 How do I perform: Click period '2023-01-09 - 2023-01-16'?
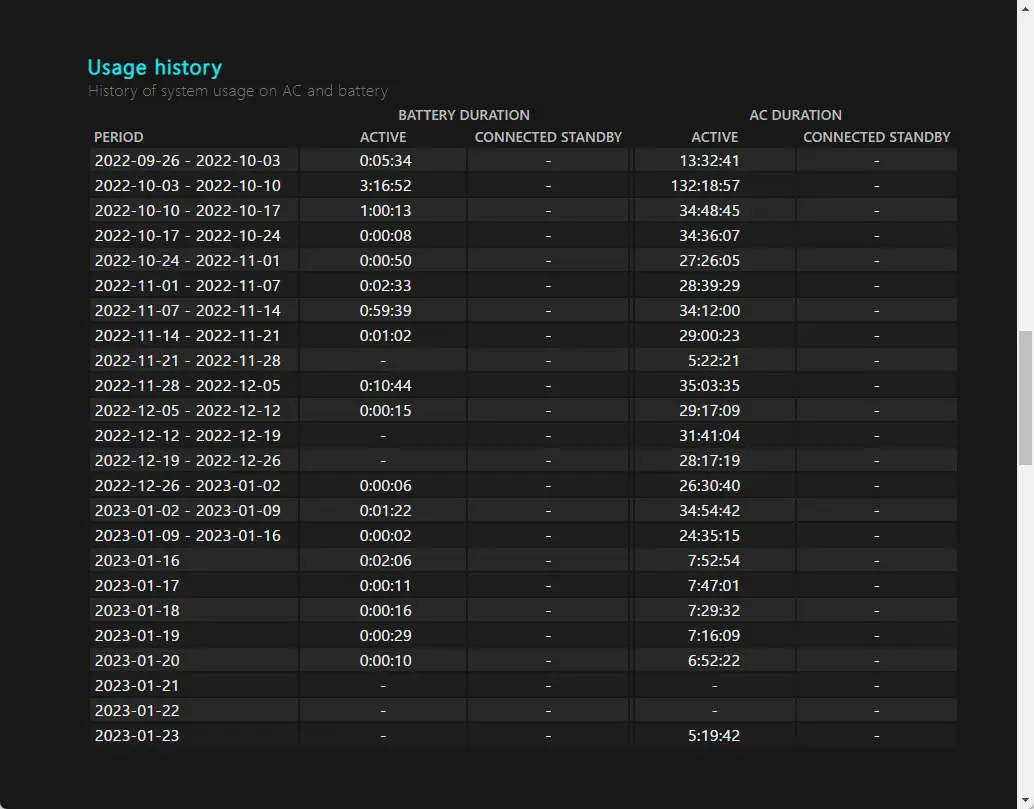[x=187, y=536]
